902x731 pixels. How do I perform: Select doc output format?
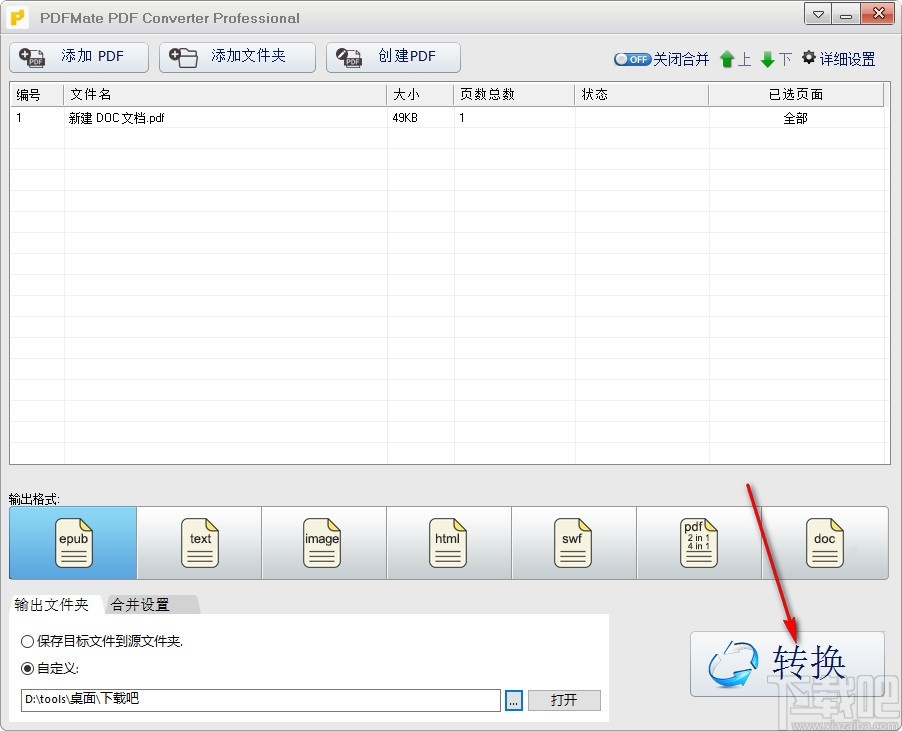825,543
